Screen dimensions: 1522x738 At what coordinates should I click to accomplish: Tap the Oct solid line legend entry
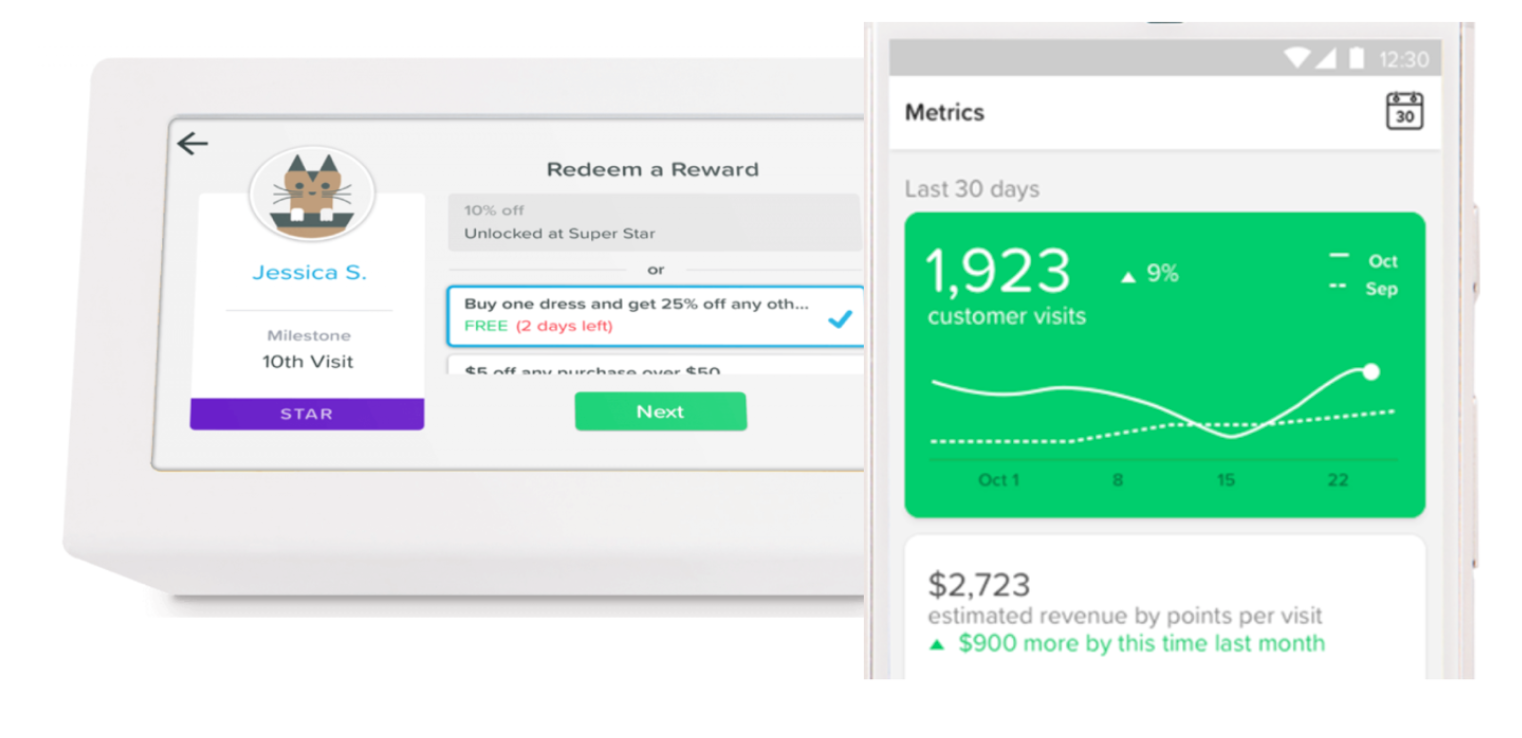pos(1363,260)
